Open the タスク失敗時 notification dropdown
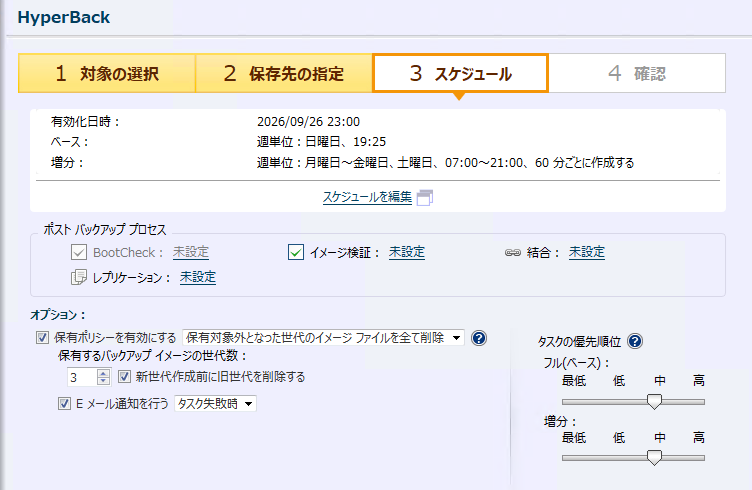The height and width of the screenshot is (490, 752). (215, 404)
